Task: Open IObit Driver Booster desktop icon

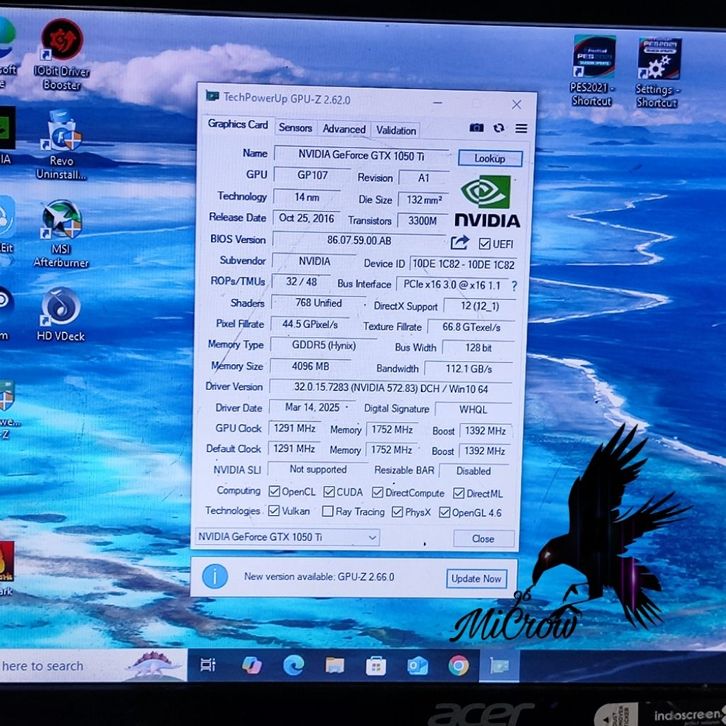Action: point(62,46)
